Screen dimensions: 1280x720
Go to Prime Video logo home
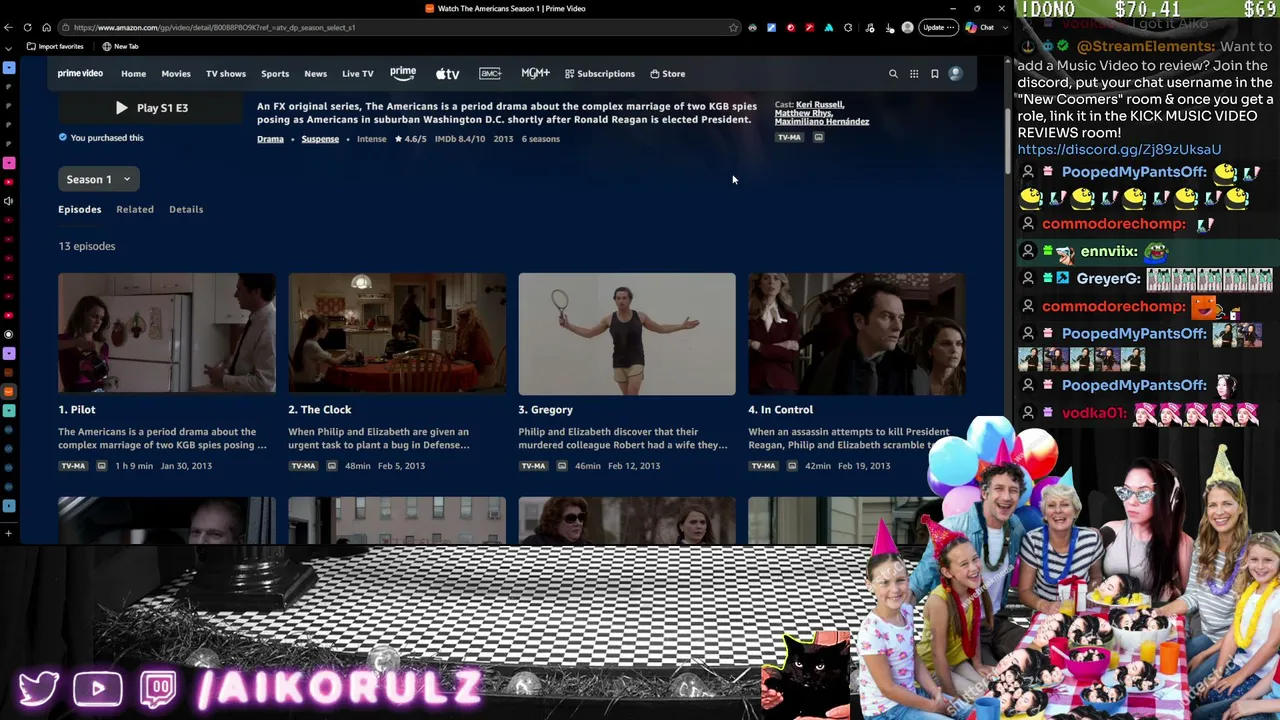click(80, 73)
